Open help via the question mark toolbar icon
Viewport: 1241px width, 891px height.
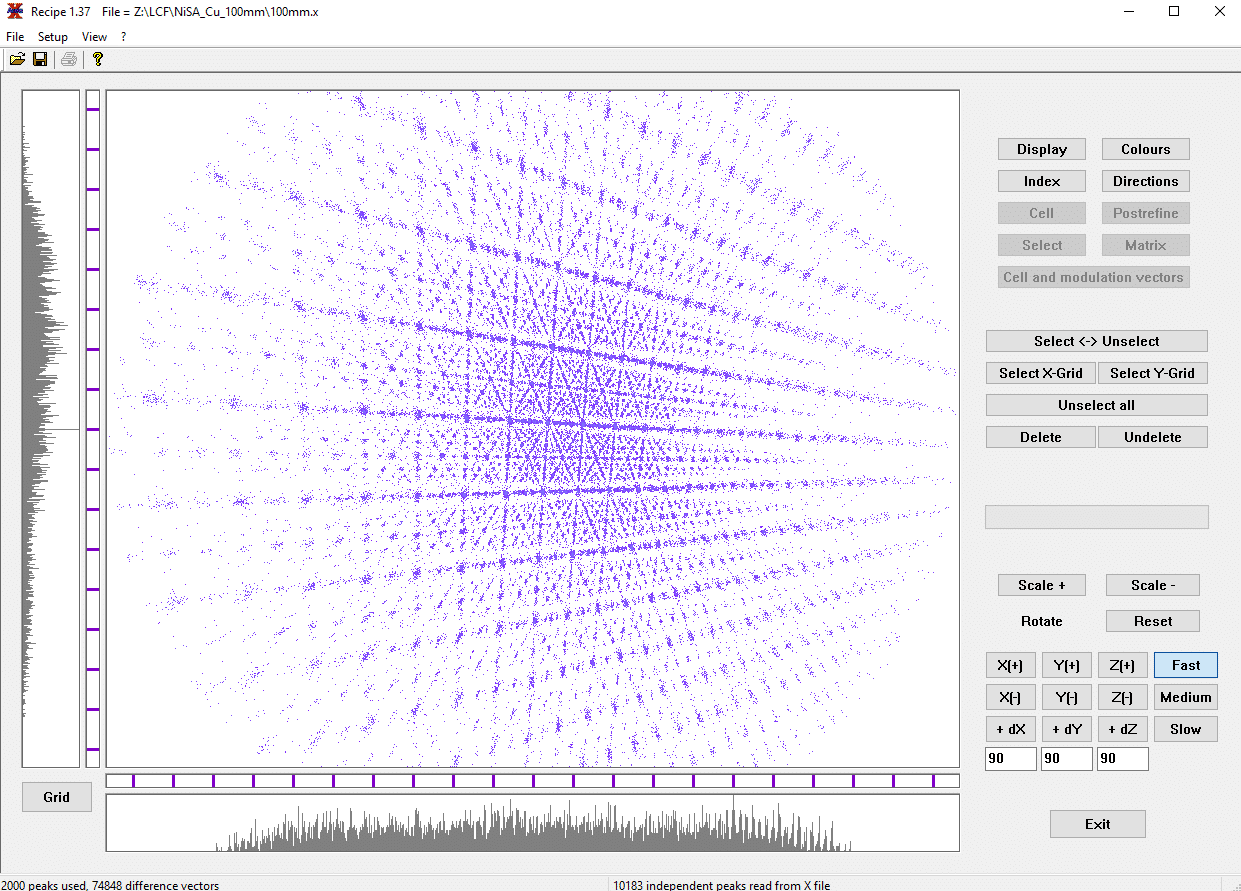(97, 59)
